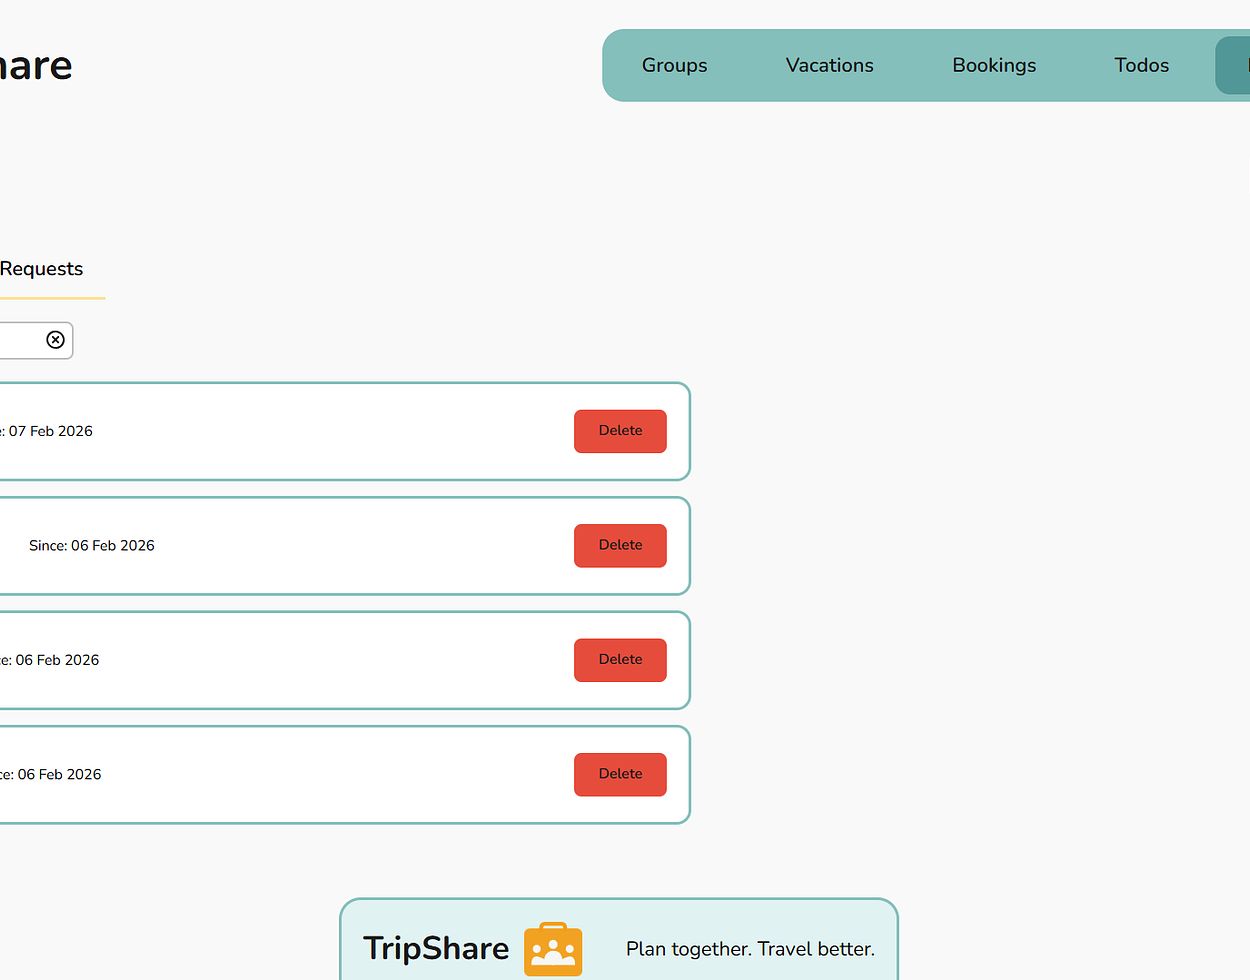
Task: Click the dark teal button right of Todos
Action: [x=1233, y=65]
